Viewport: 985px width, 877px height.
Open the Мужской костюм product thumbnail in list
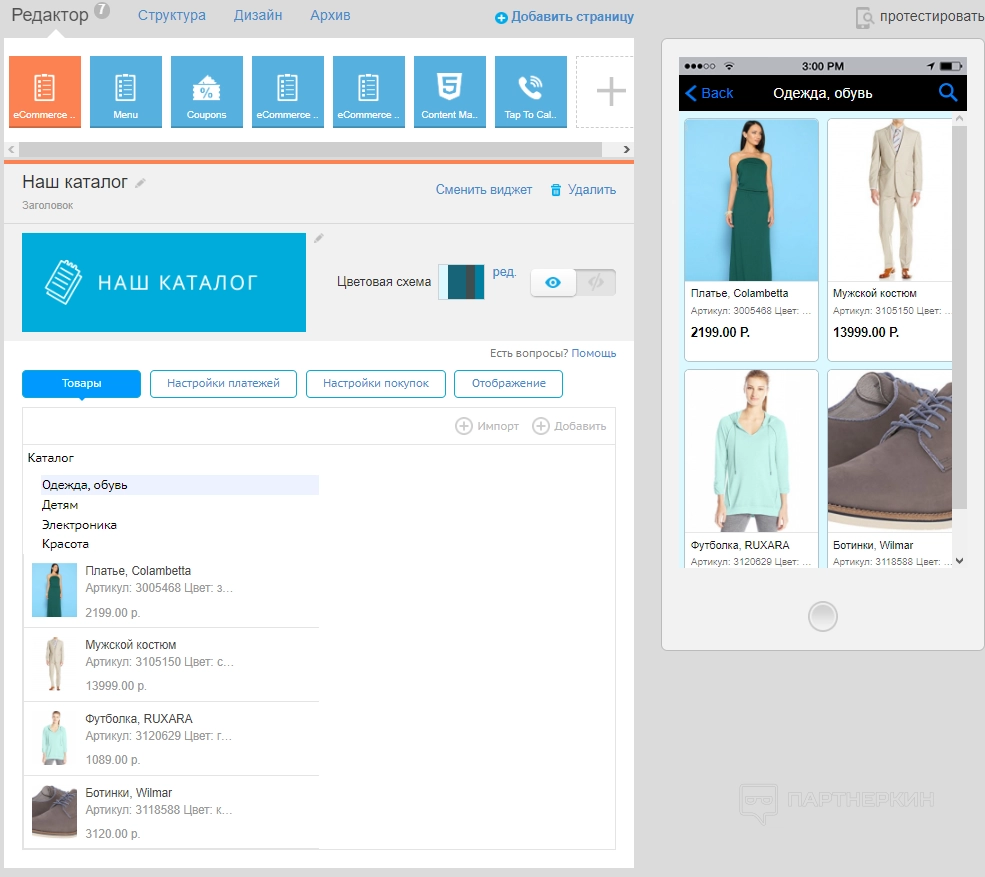tap(54, 664)
